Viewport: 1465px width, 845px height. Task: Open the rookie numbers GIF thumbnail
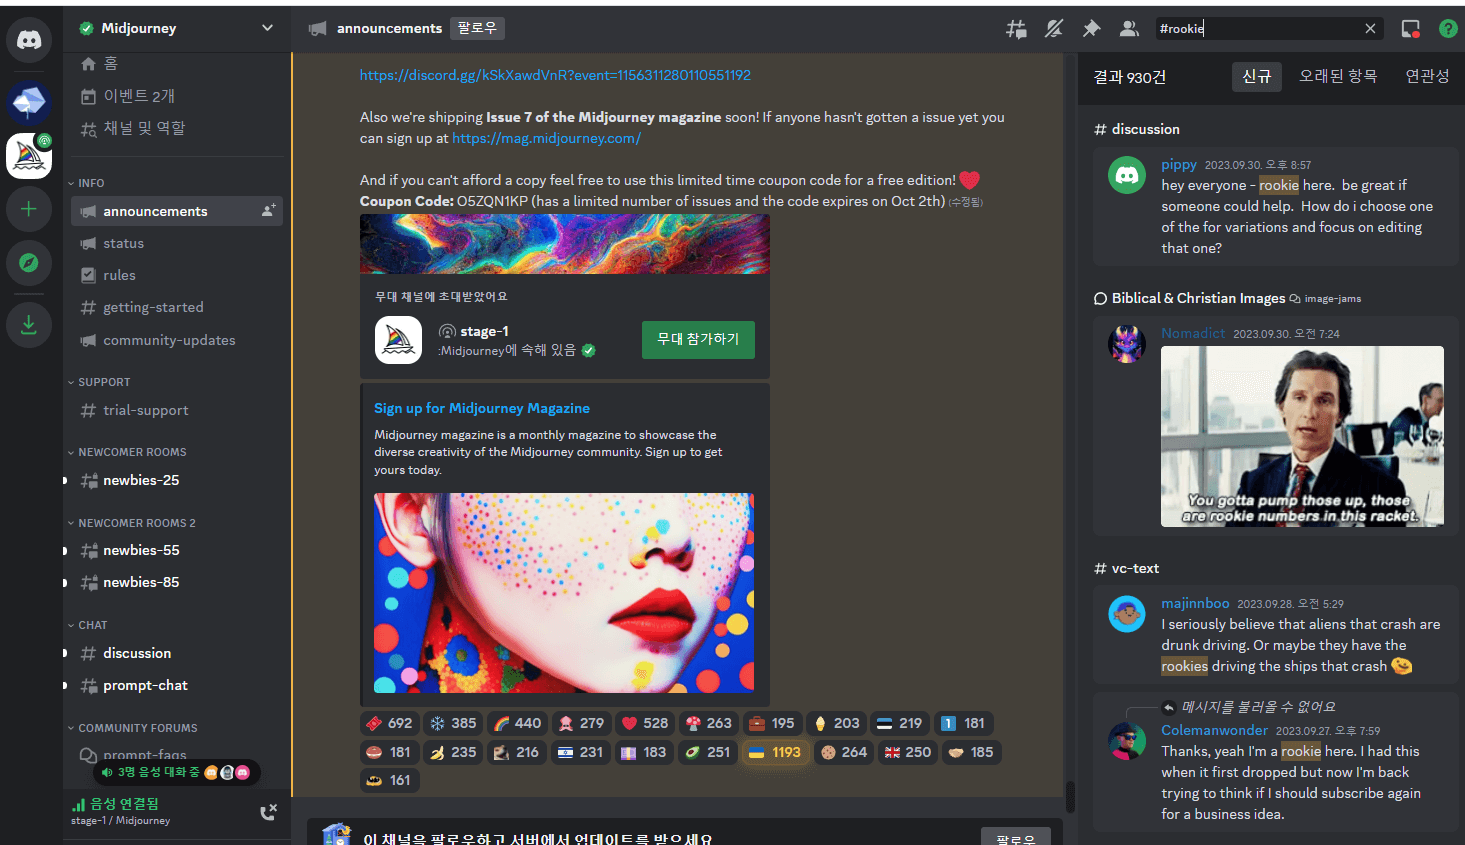[1302, 436]
